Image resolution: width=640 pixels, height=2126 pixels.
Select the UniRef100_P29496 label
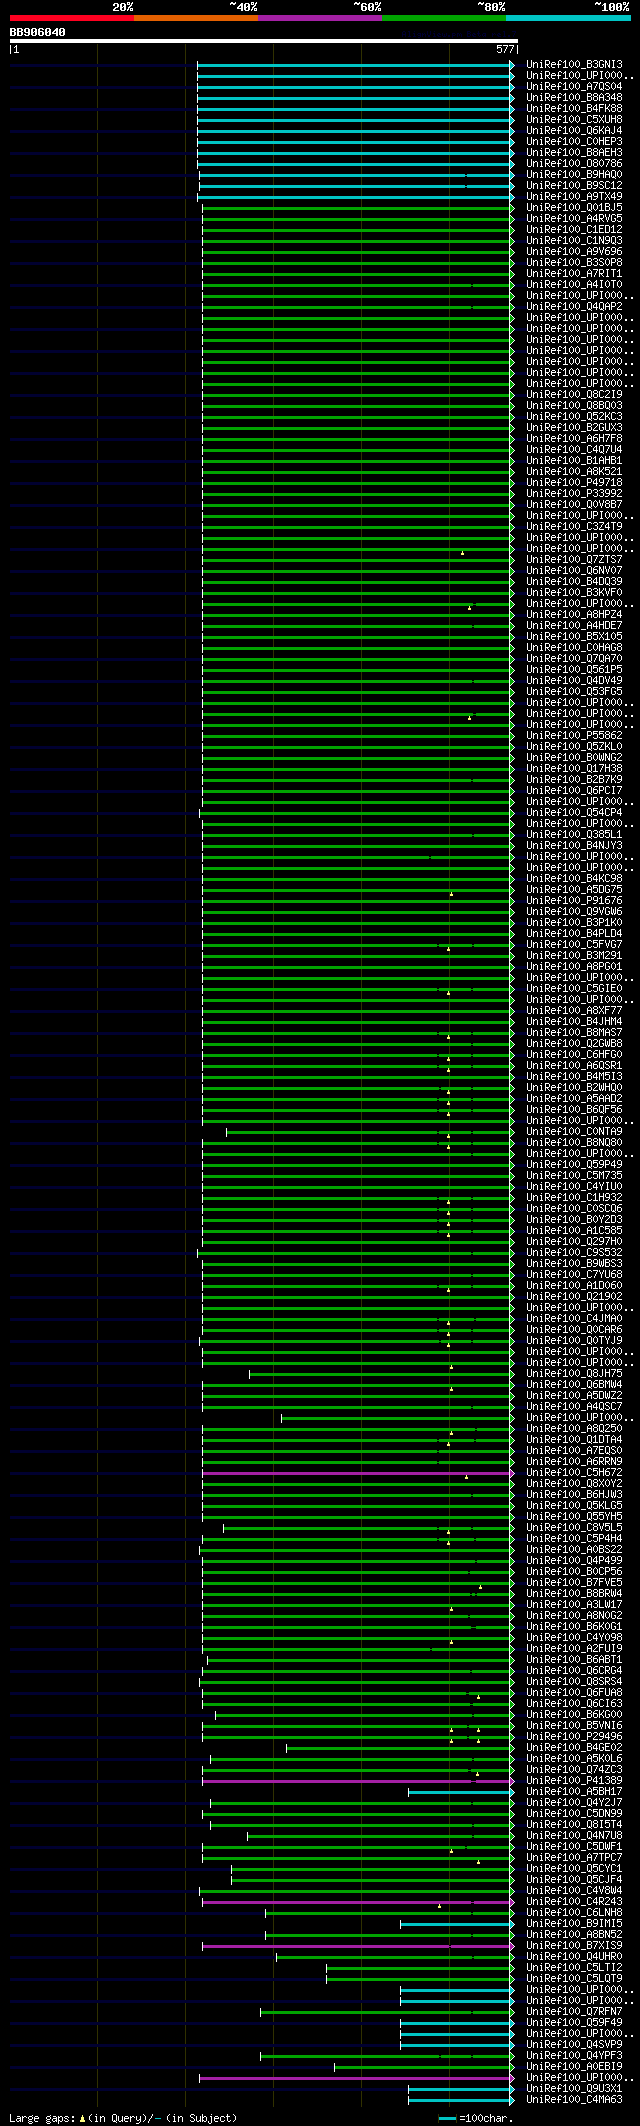click(x=574, y=1737)
